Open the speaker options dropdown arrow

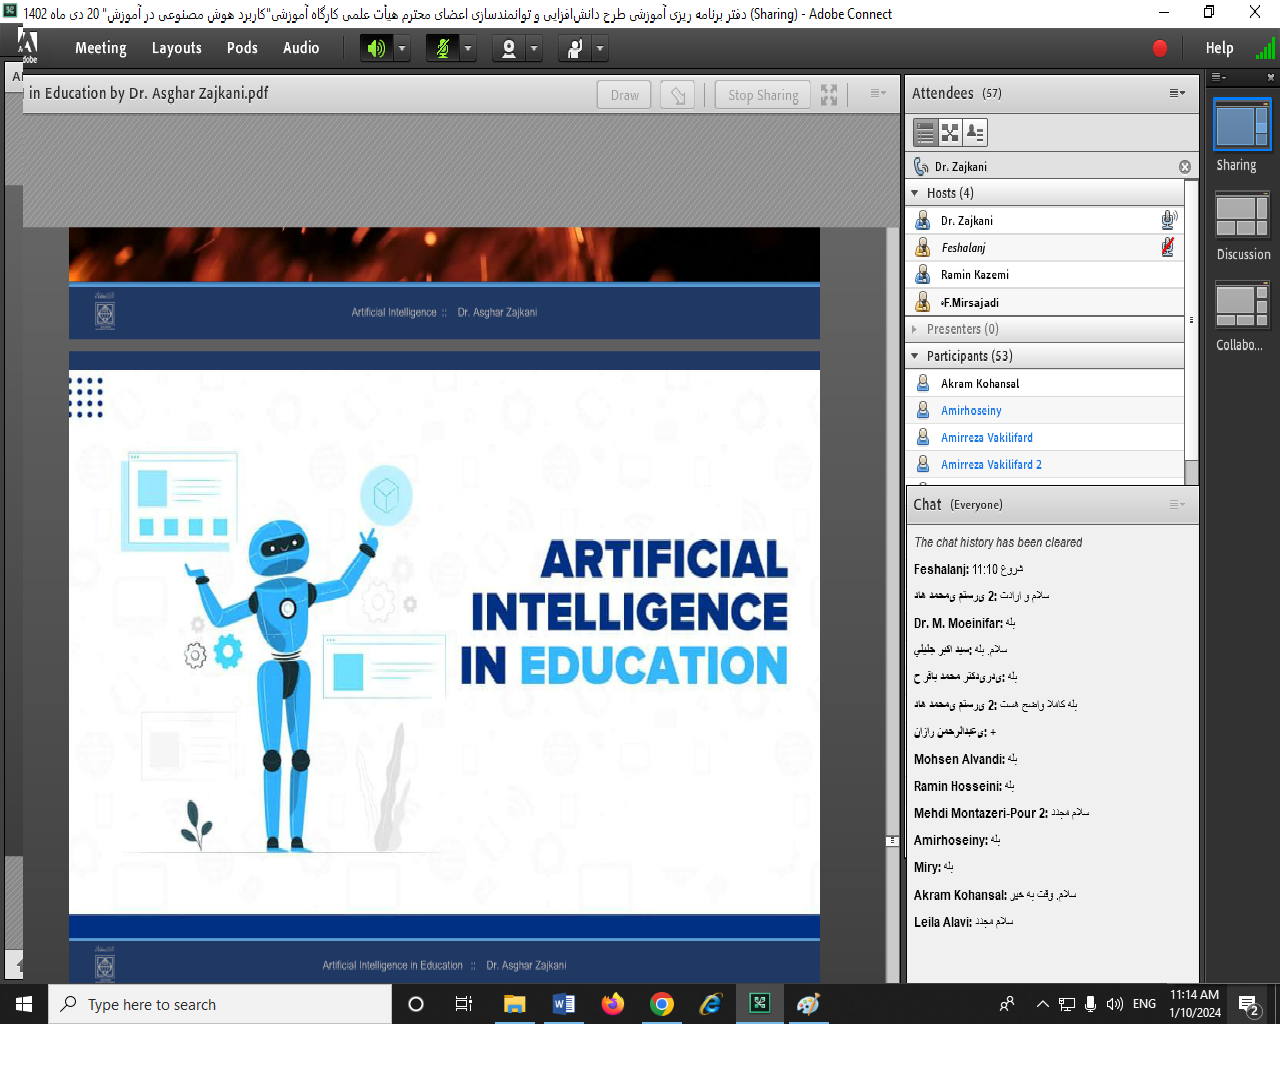click(402, 48)
